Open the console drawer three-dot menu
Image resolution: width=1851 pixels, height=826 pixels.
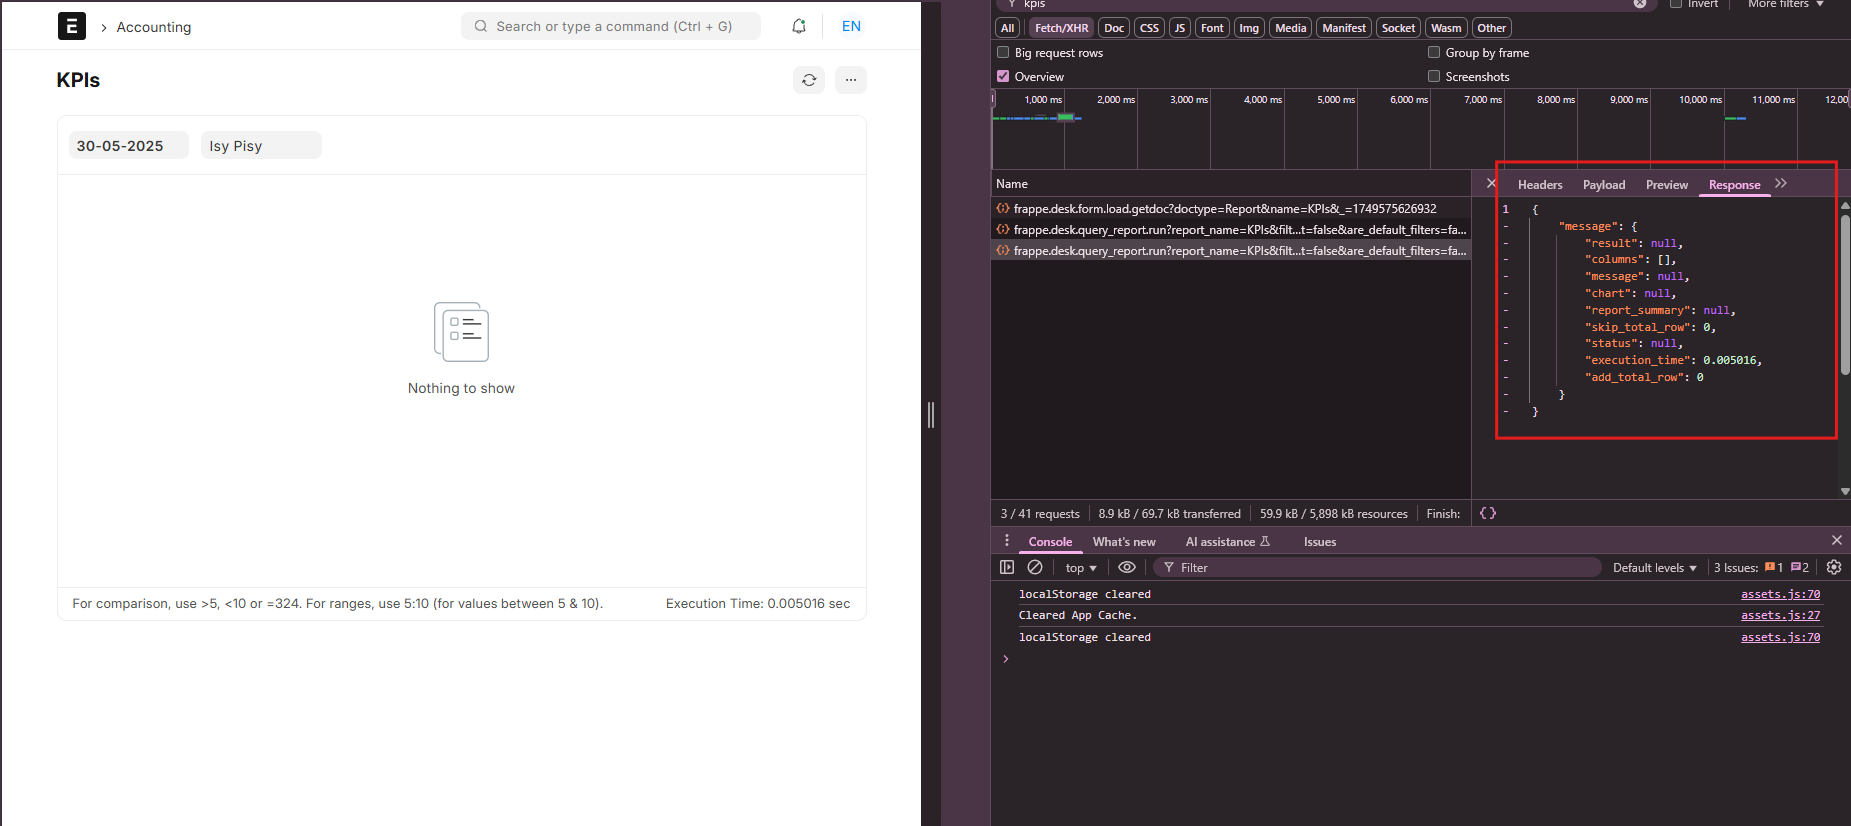(x=1007, y=541)
